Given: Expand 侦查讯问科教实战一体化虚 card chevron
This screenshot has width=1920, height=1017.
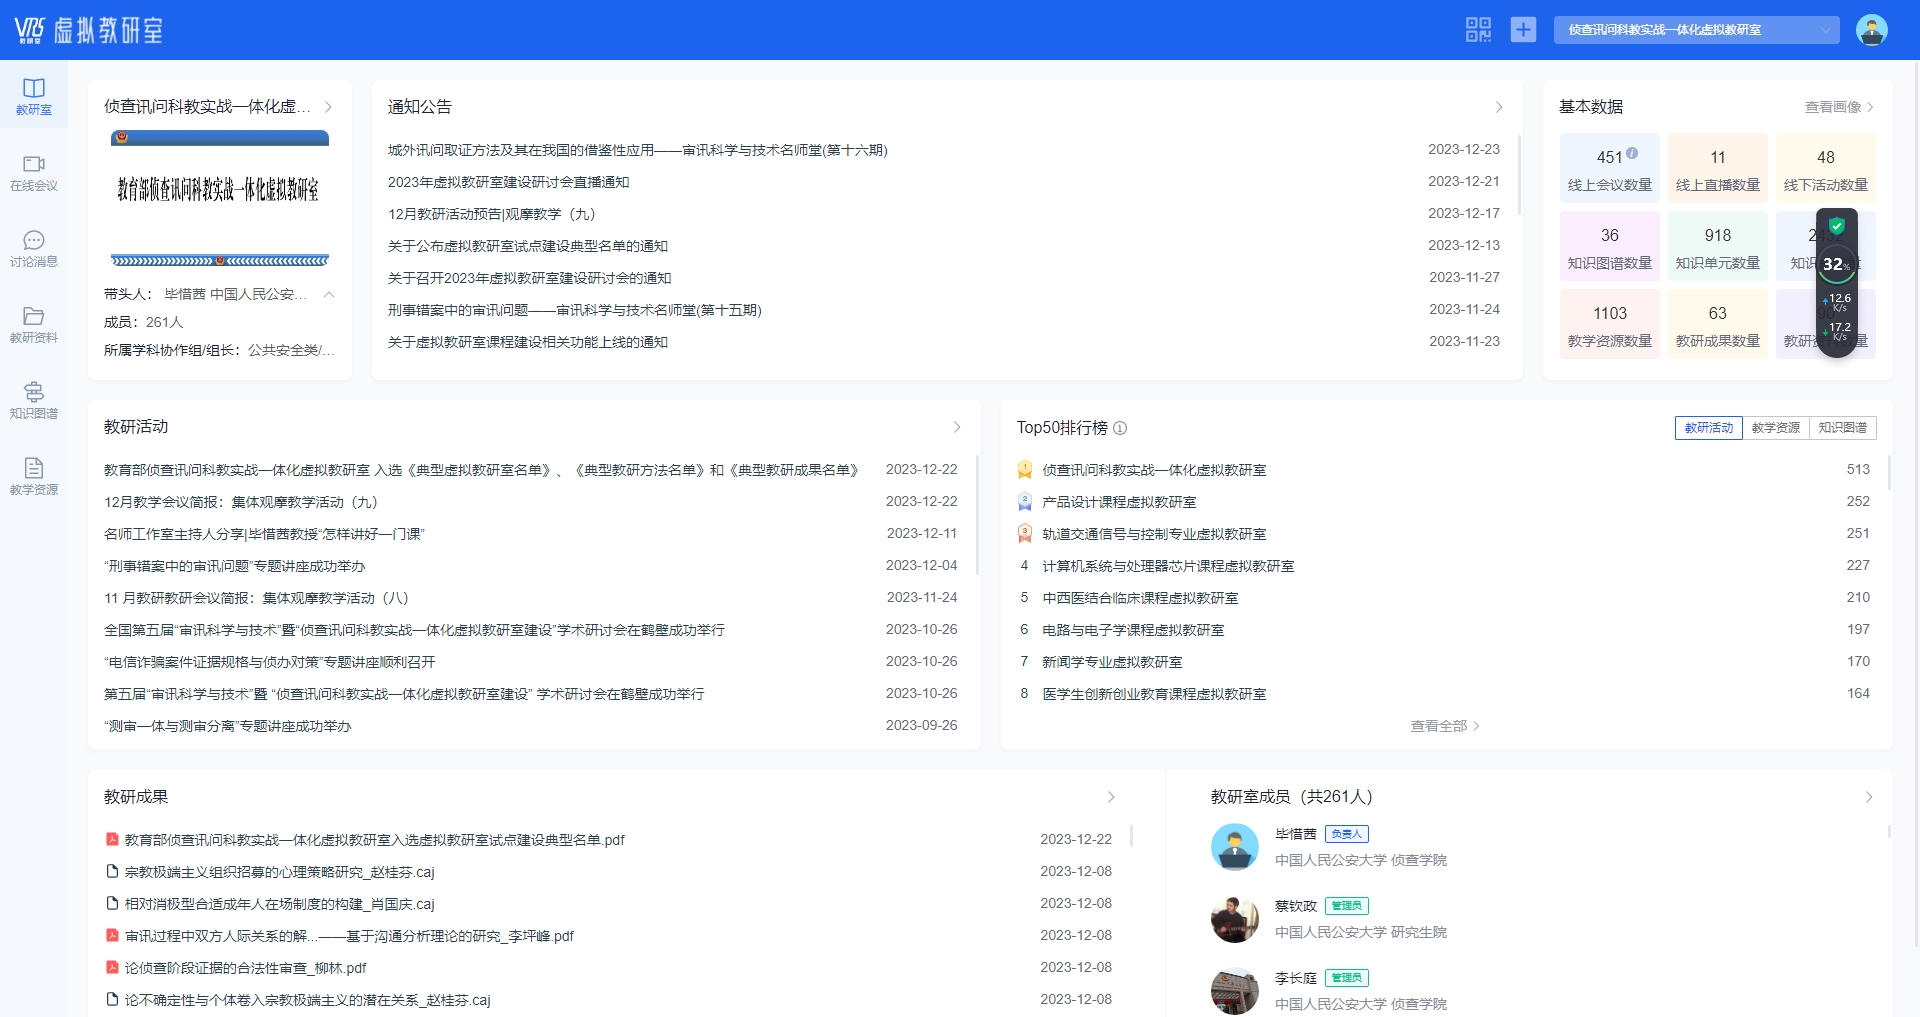Looking at the screenshot, I should coord(328,107).
